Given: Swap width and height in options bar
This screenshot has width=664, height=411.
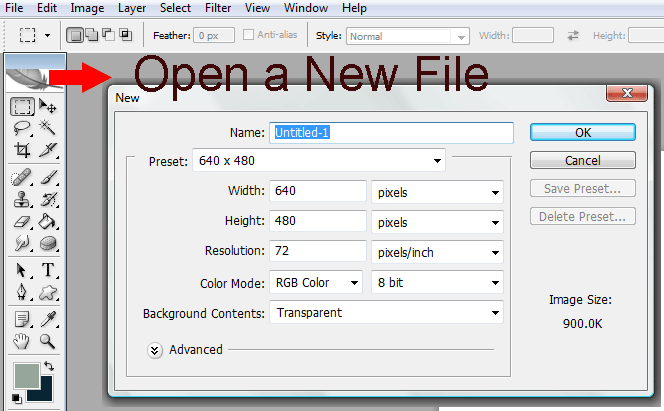Looking at the screenshot, I should point(573,36).
